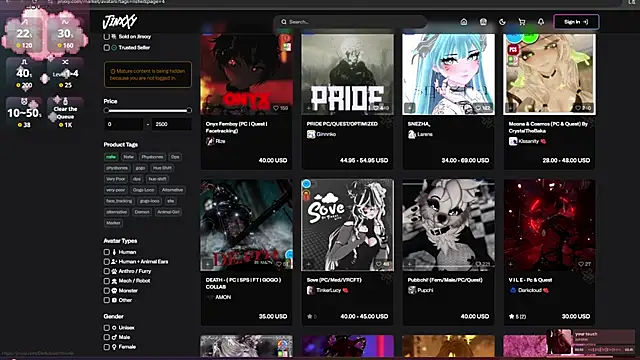Add V I L E avatar plus icon
Screen dimensions: 640x360
510,264
